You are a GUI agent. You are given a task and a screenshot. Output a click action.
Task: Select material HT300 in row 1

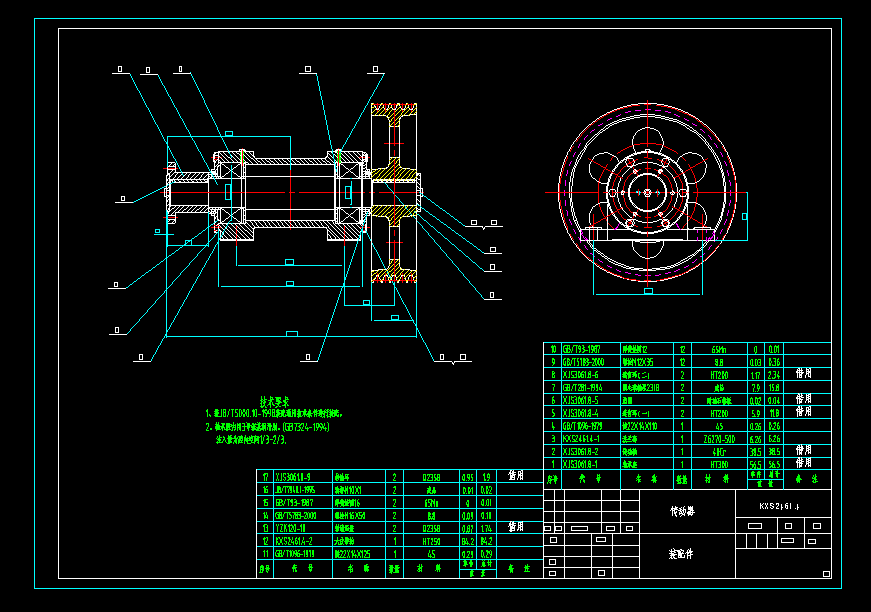(x=719, y=465)
